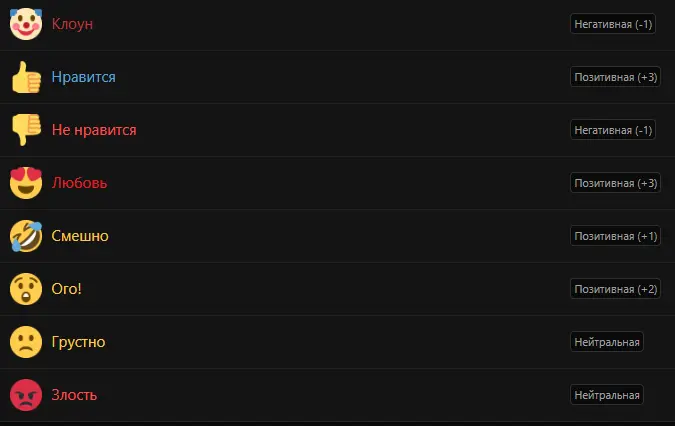Open the "Нравится" reaction link

click(x=83, y=77)
